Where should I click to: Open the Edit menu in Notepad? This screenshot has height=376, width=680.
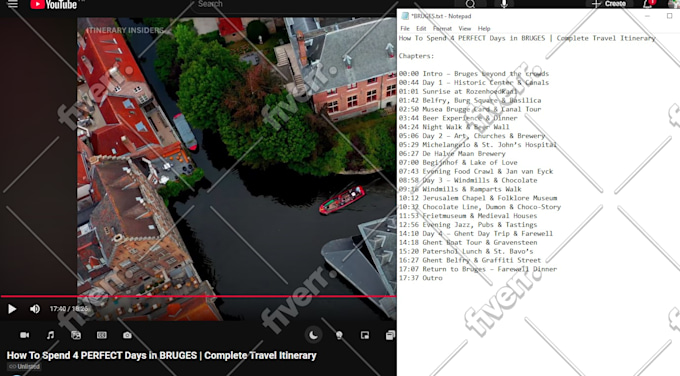point(421,29)
